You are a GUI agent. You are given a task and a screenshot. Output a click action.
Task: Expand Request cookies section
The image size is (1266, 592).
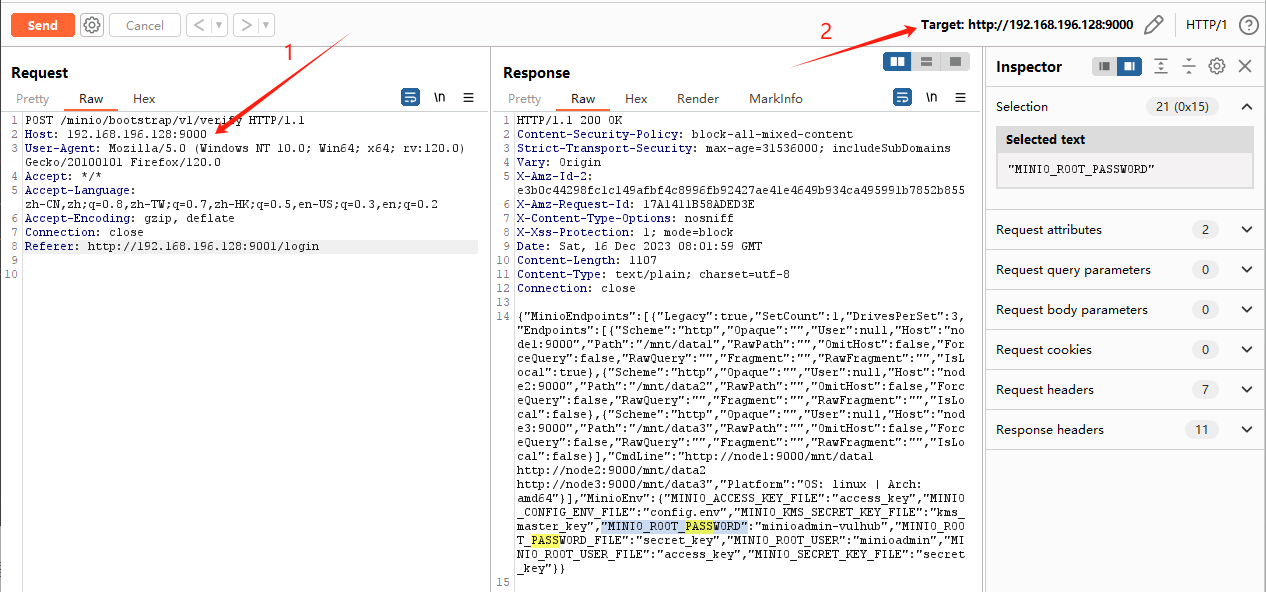tap(1246, 350)
